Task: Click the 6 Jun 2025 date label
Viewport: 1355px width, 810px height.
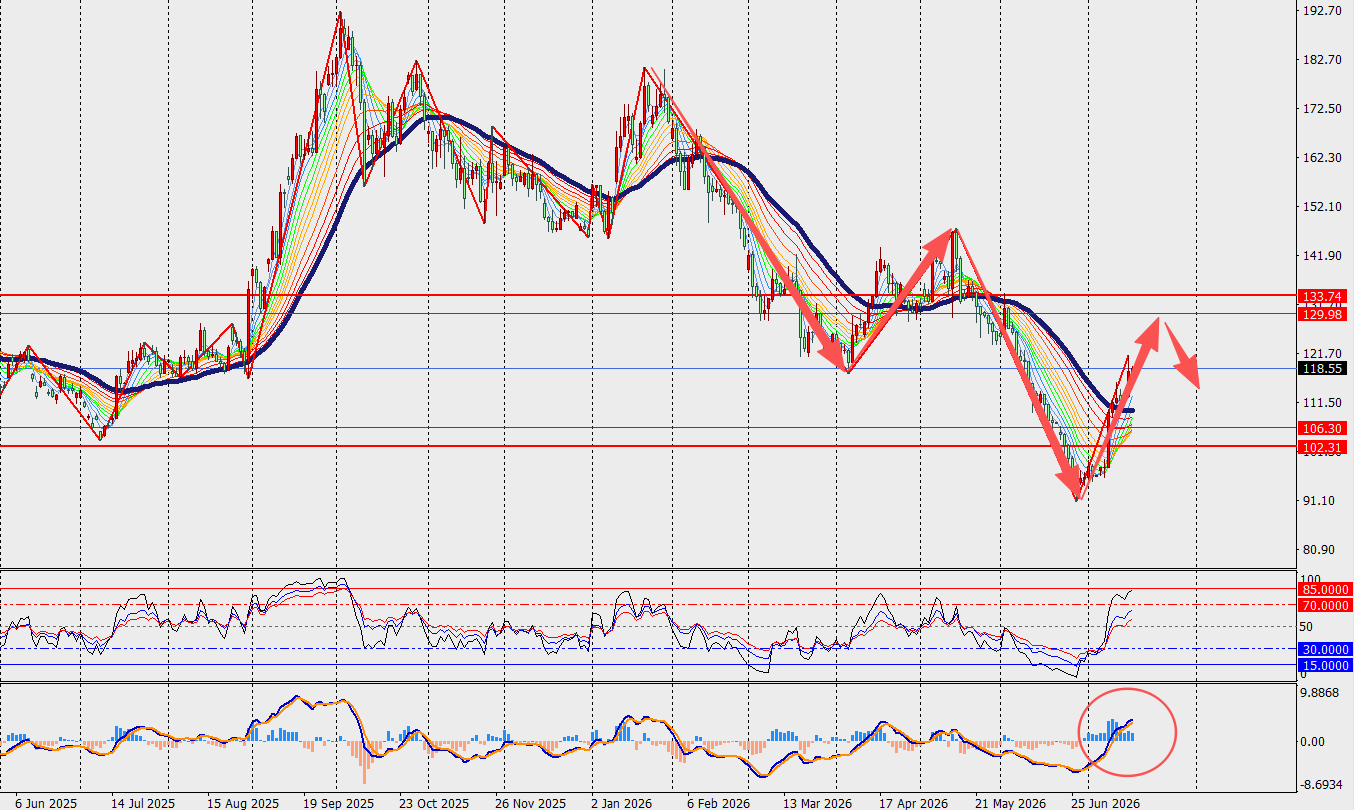Action: point(42,802)
